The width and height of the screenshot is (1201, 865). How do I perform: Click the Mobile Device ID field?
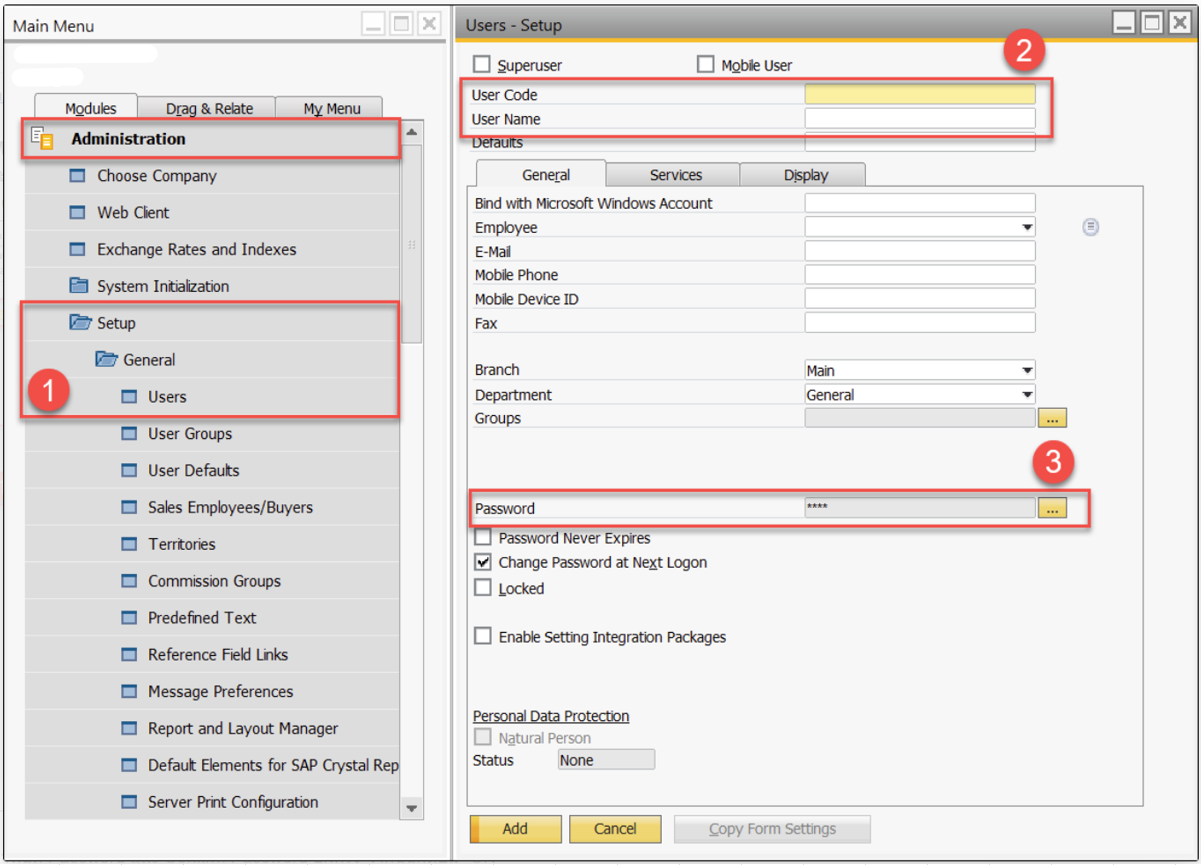[x=920, y=299]
